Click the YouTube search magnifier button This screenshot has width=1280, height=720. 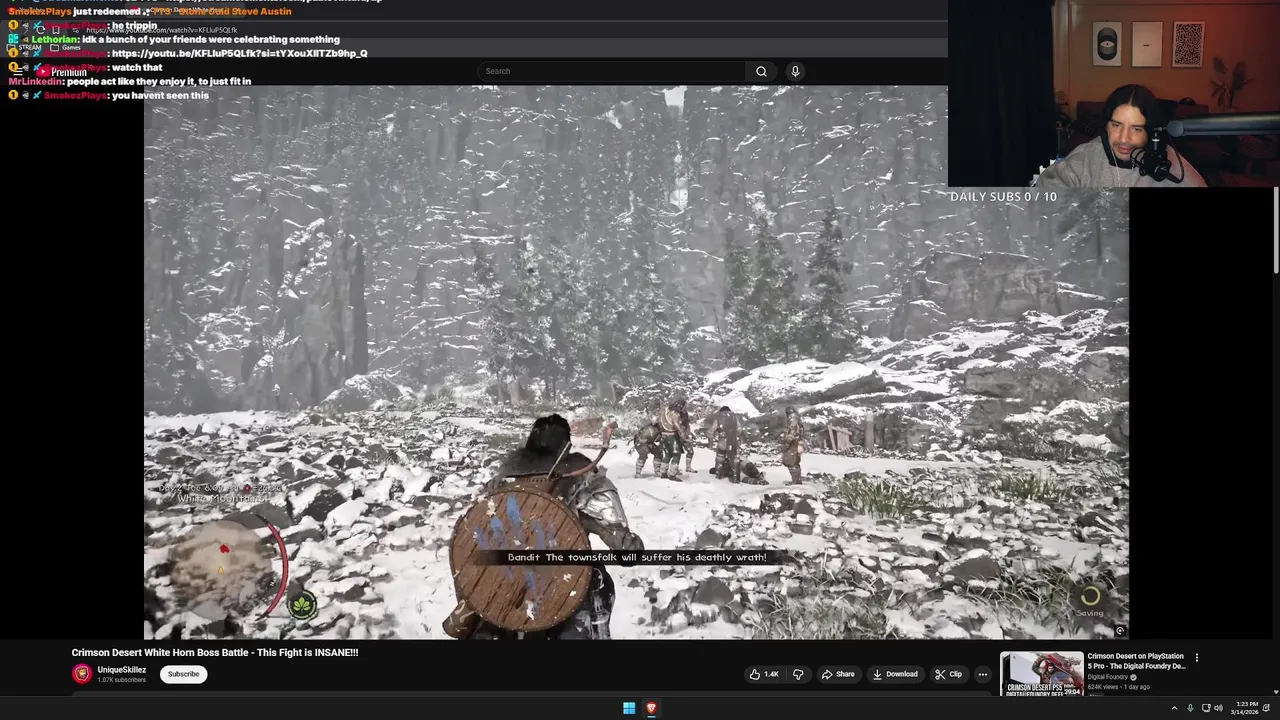tap(761, 71)
